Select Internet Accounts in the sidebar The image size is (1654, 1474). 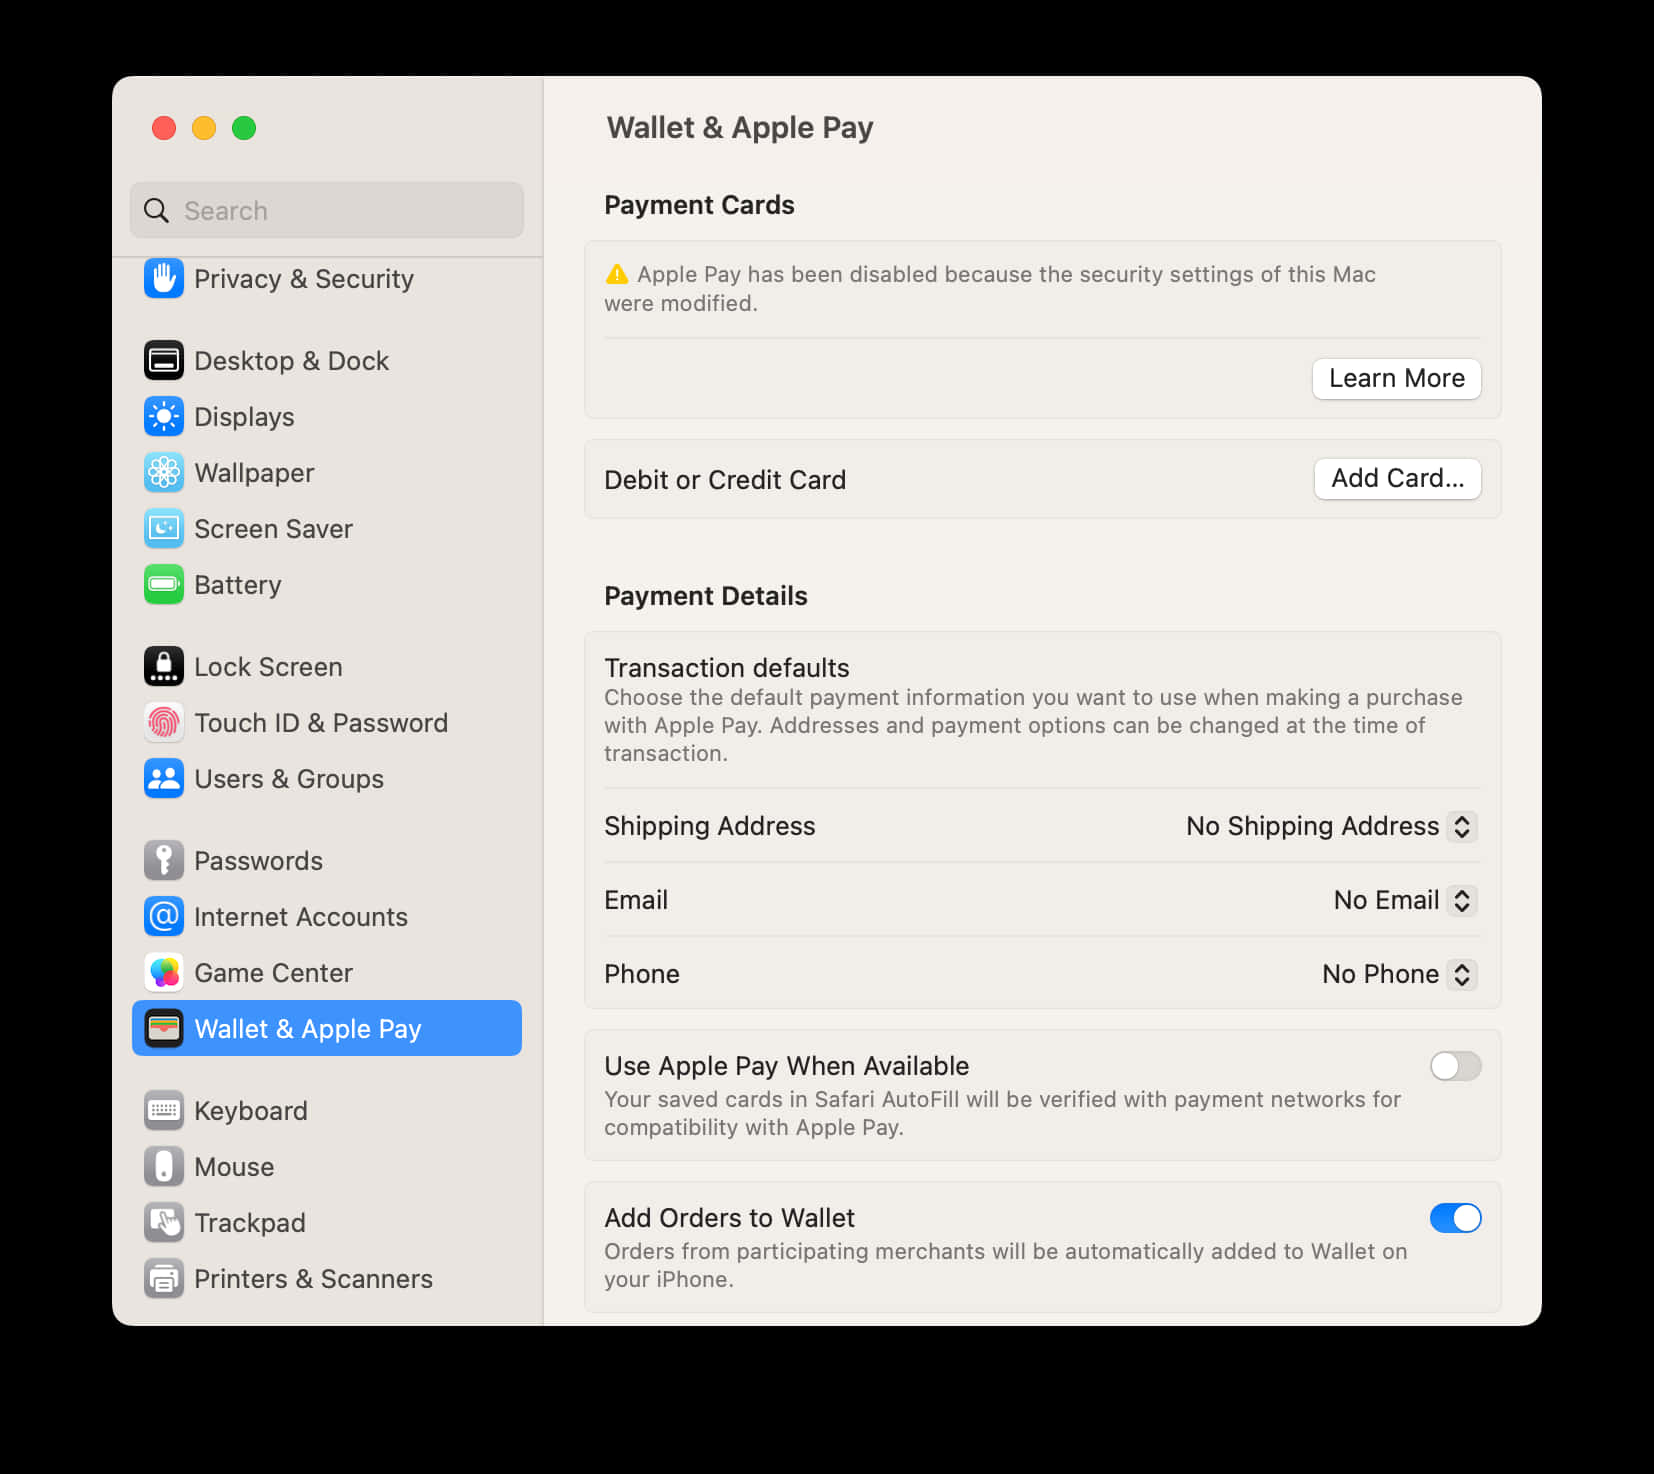click(x=327, y=917)
